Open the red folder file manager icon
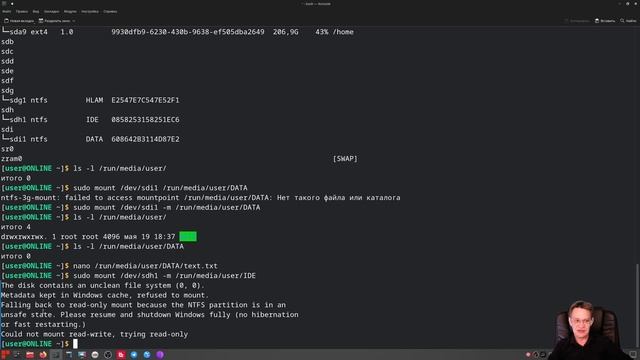Viewport: 640px width, 360px height. 30,355
